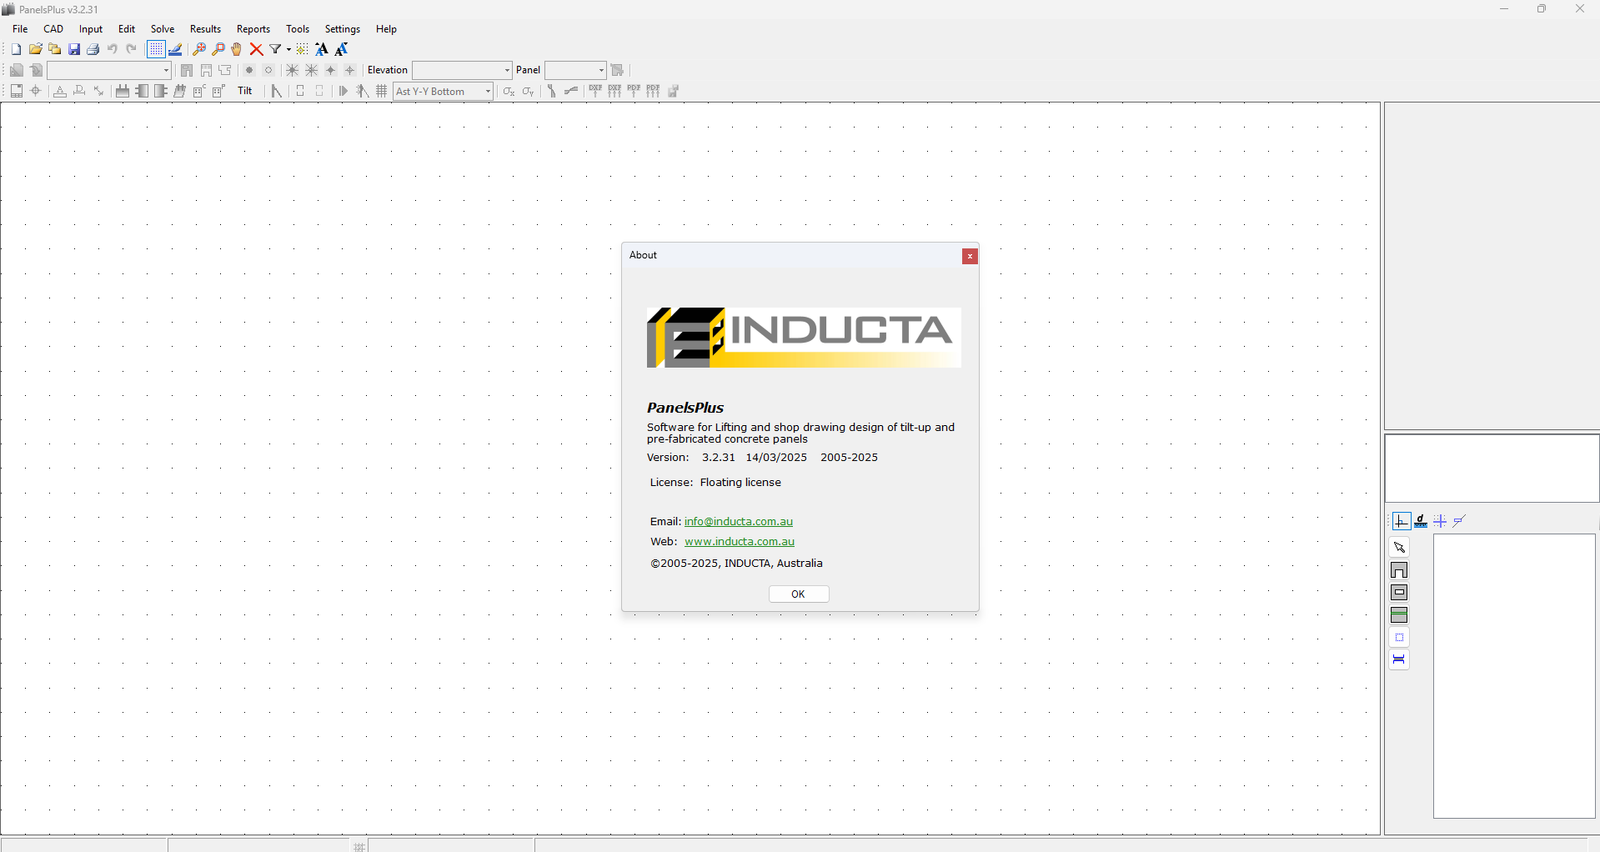This screenshot has width=1600, height=852.
Task: Open the Ast Y-Y Bottom dropdown
Action: tap(488, 91)
